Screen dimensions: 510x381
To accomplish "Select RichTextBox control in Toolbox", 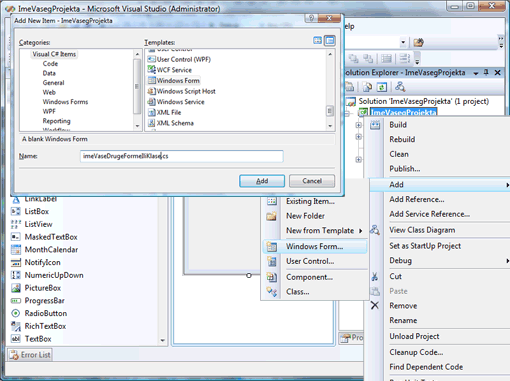I will [38, 326].
